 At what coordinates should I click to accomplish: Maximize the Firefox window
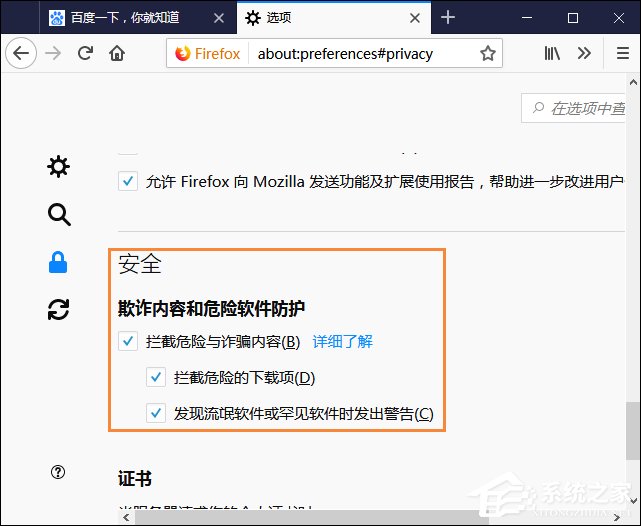(573, 18)
